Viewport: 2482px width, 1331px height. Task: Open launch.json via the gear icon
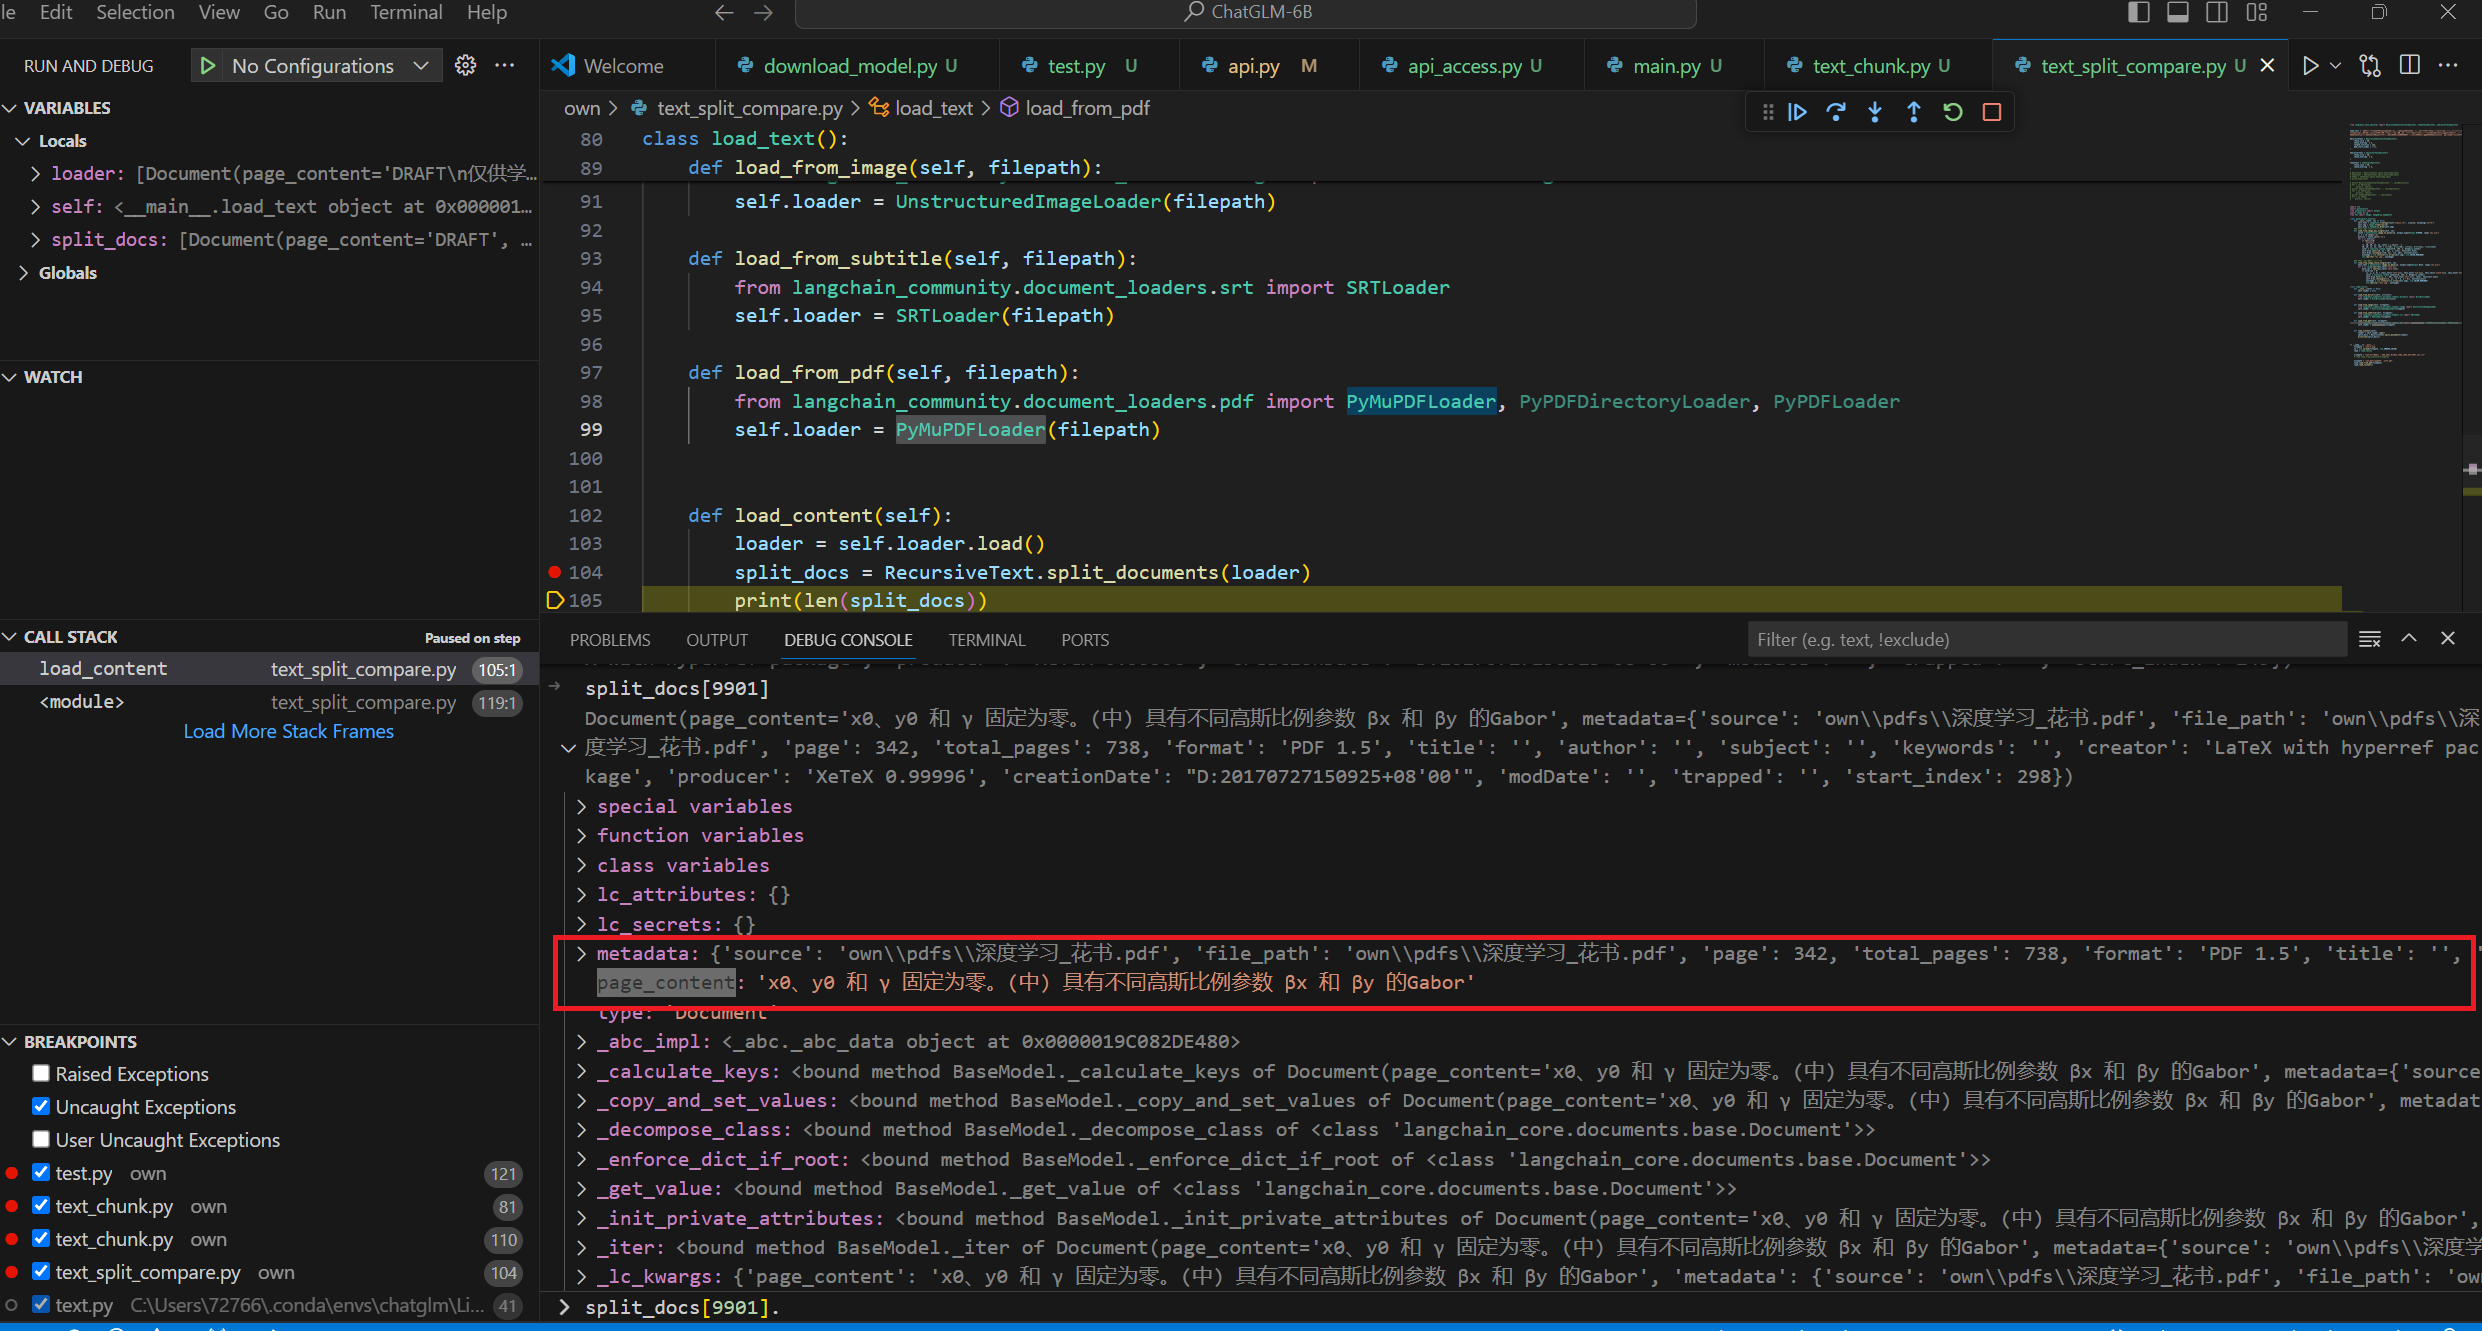coord(465,66)
